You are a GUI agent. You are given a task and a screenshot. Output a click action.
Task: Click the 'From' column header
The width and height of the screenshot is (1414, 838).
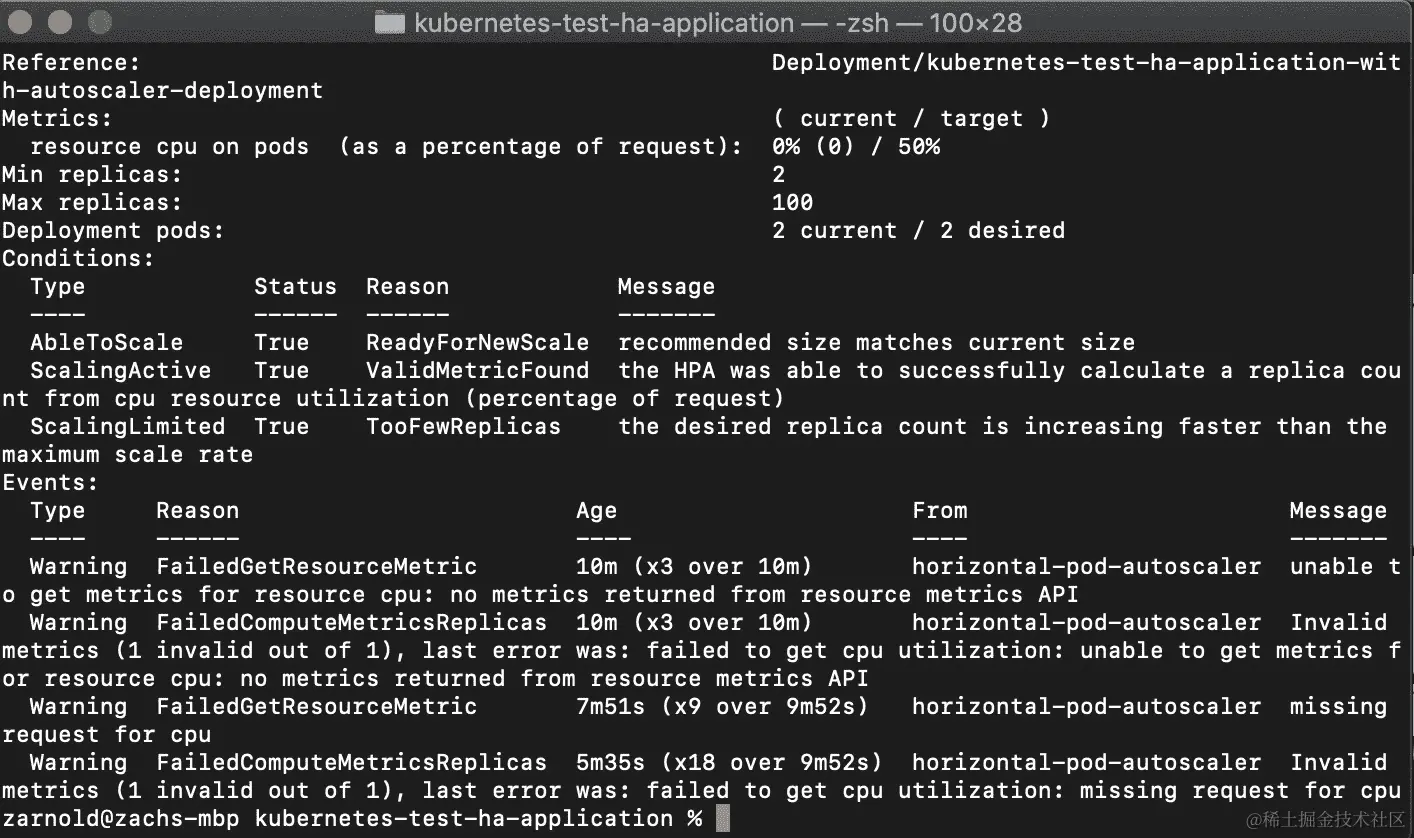pyautogui.click(x=940, y=511)
